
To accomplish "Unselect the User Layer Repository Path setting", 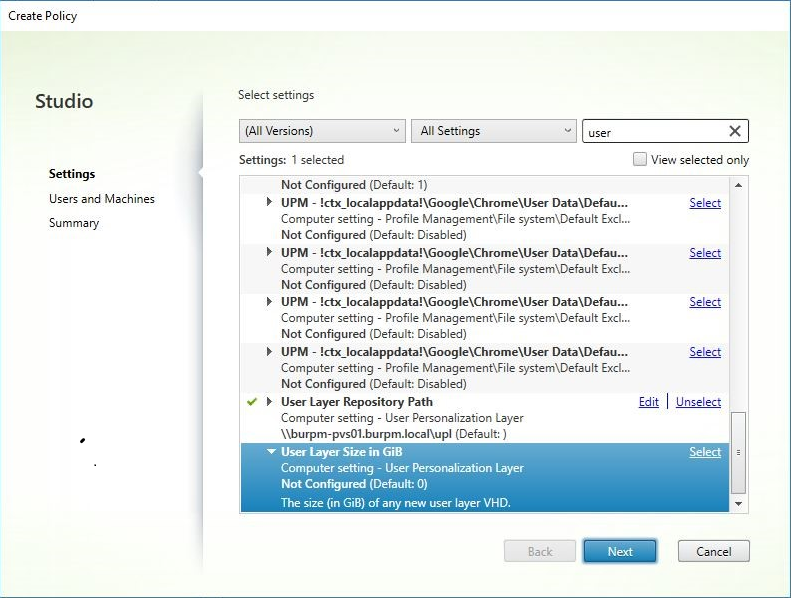I will pos(698,402).
